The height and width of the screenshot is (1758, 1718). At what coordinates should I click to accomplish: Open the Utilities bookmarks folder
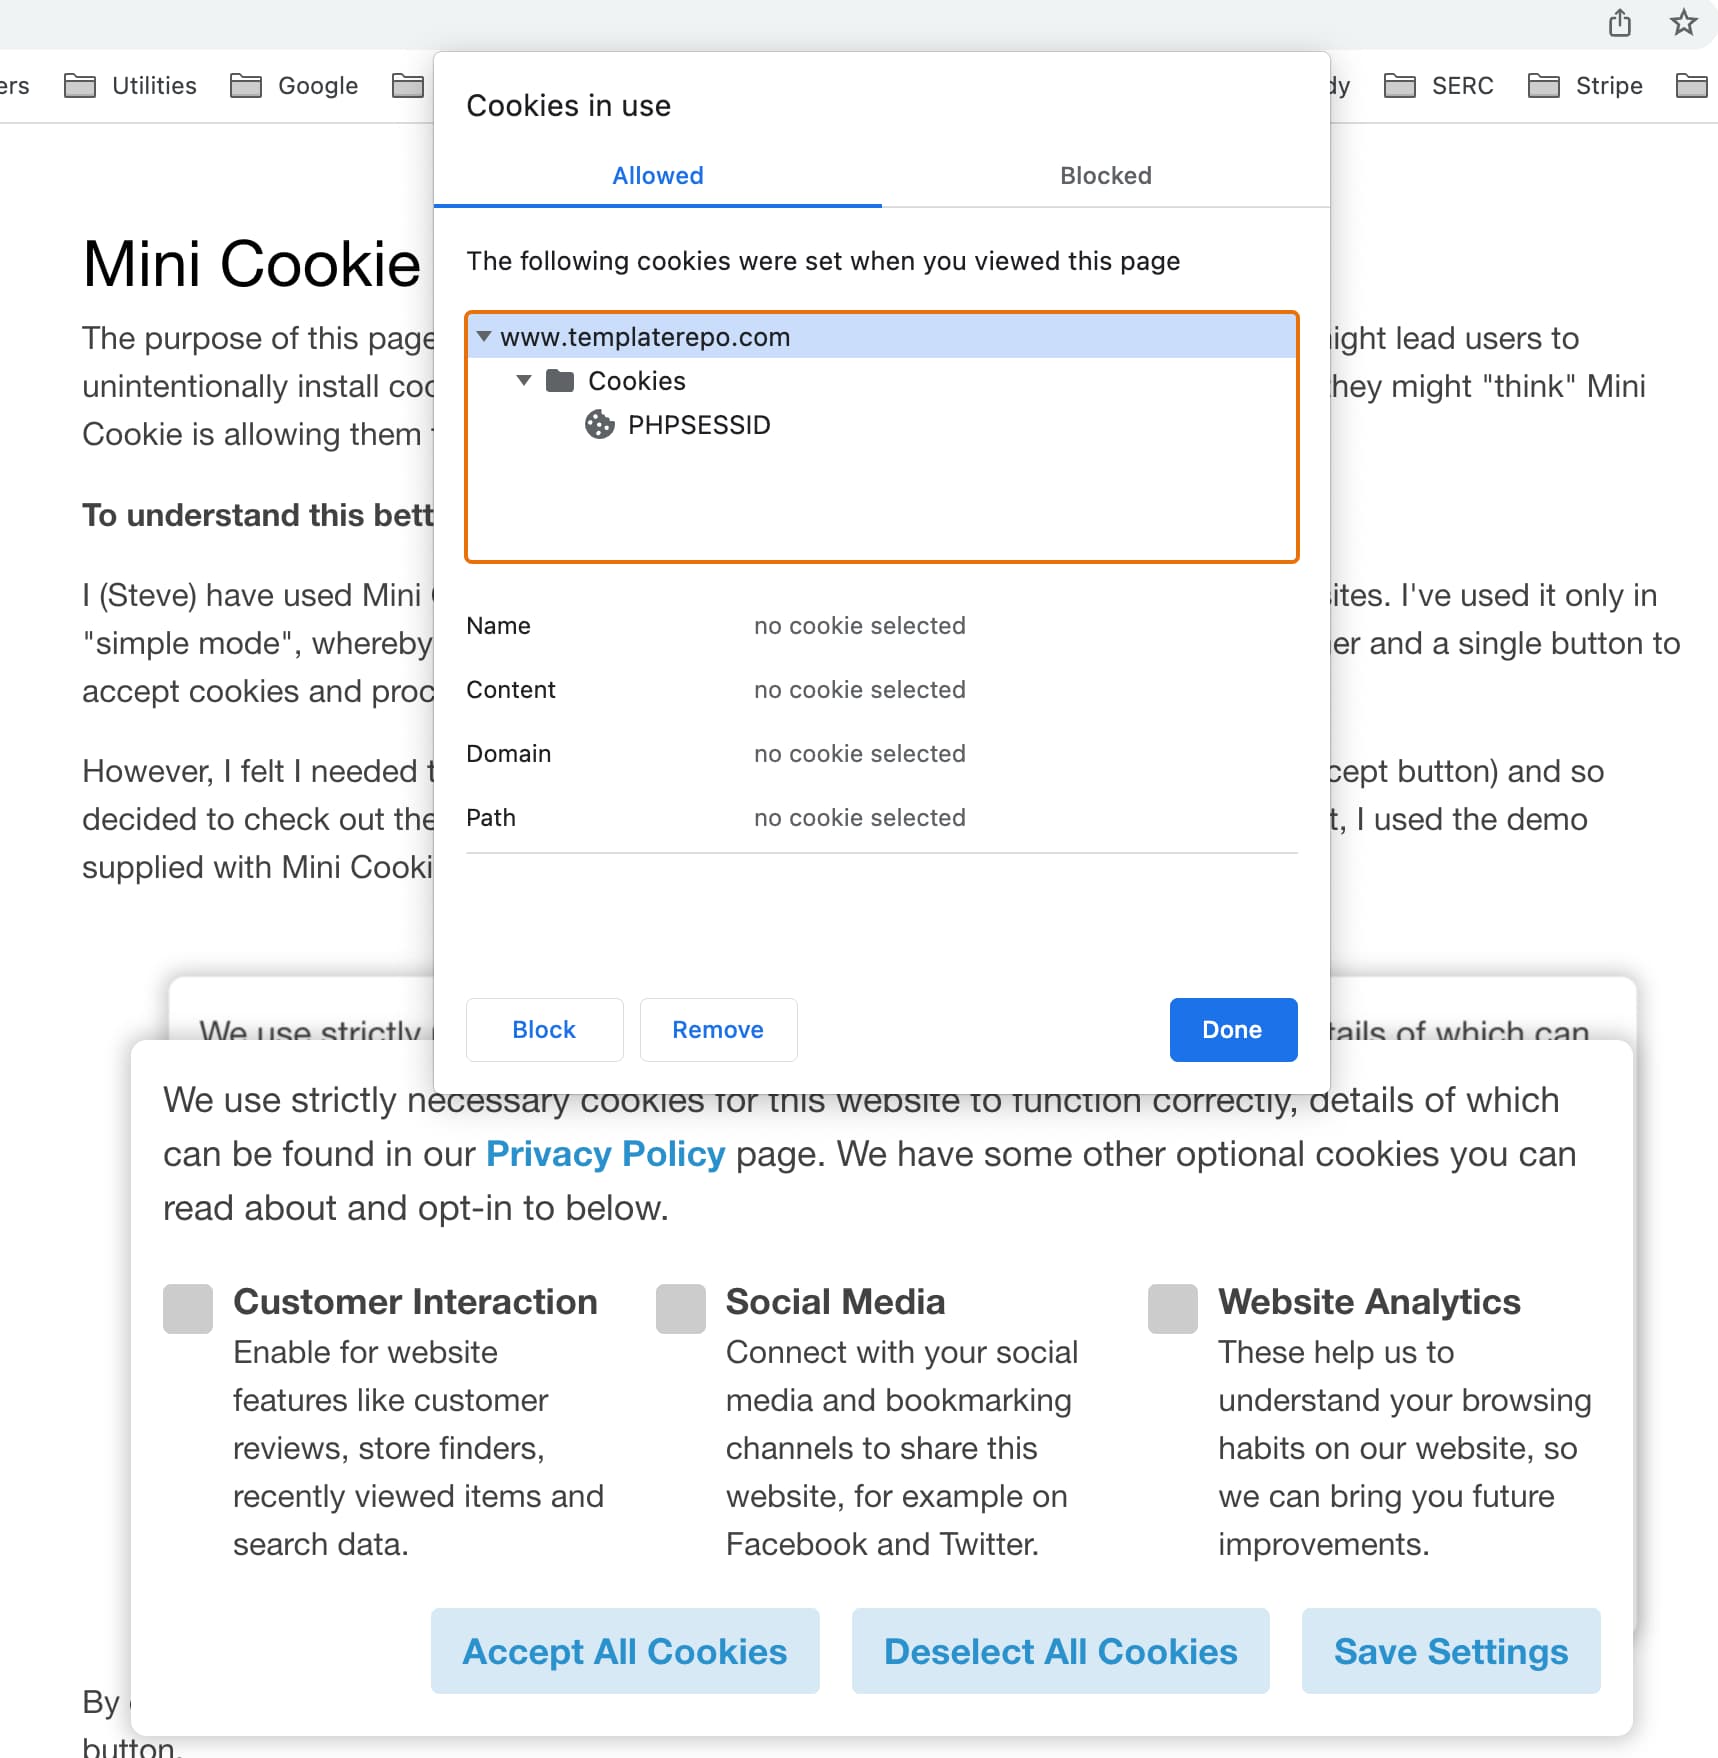coord(131,86)
